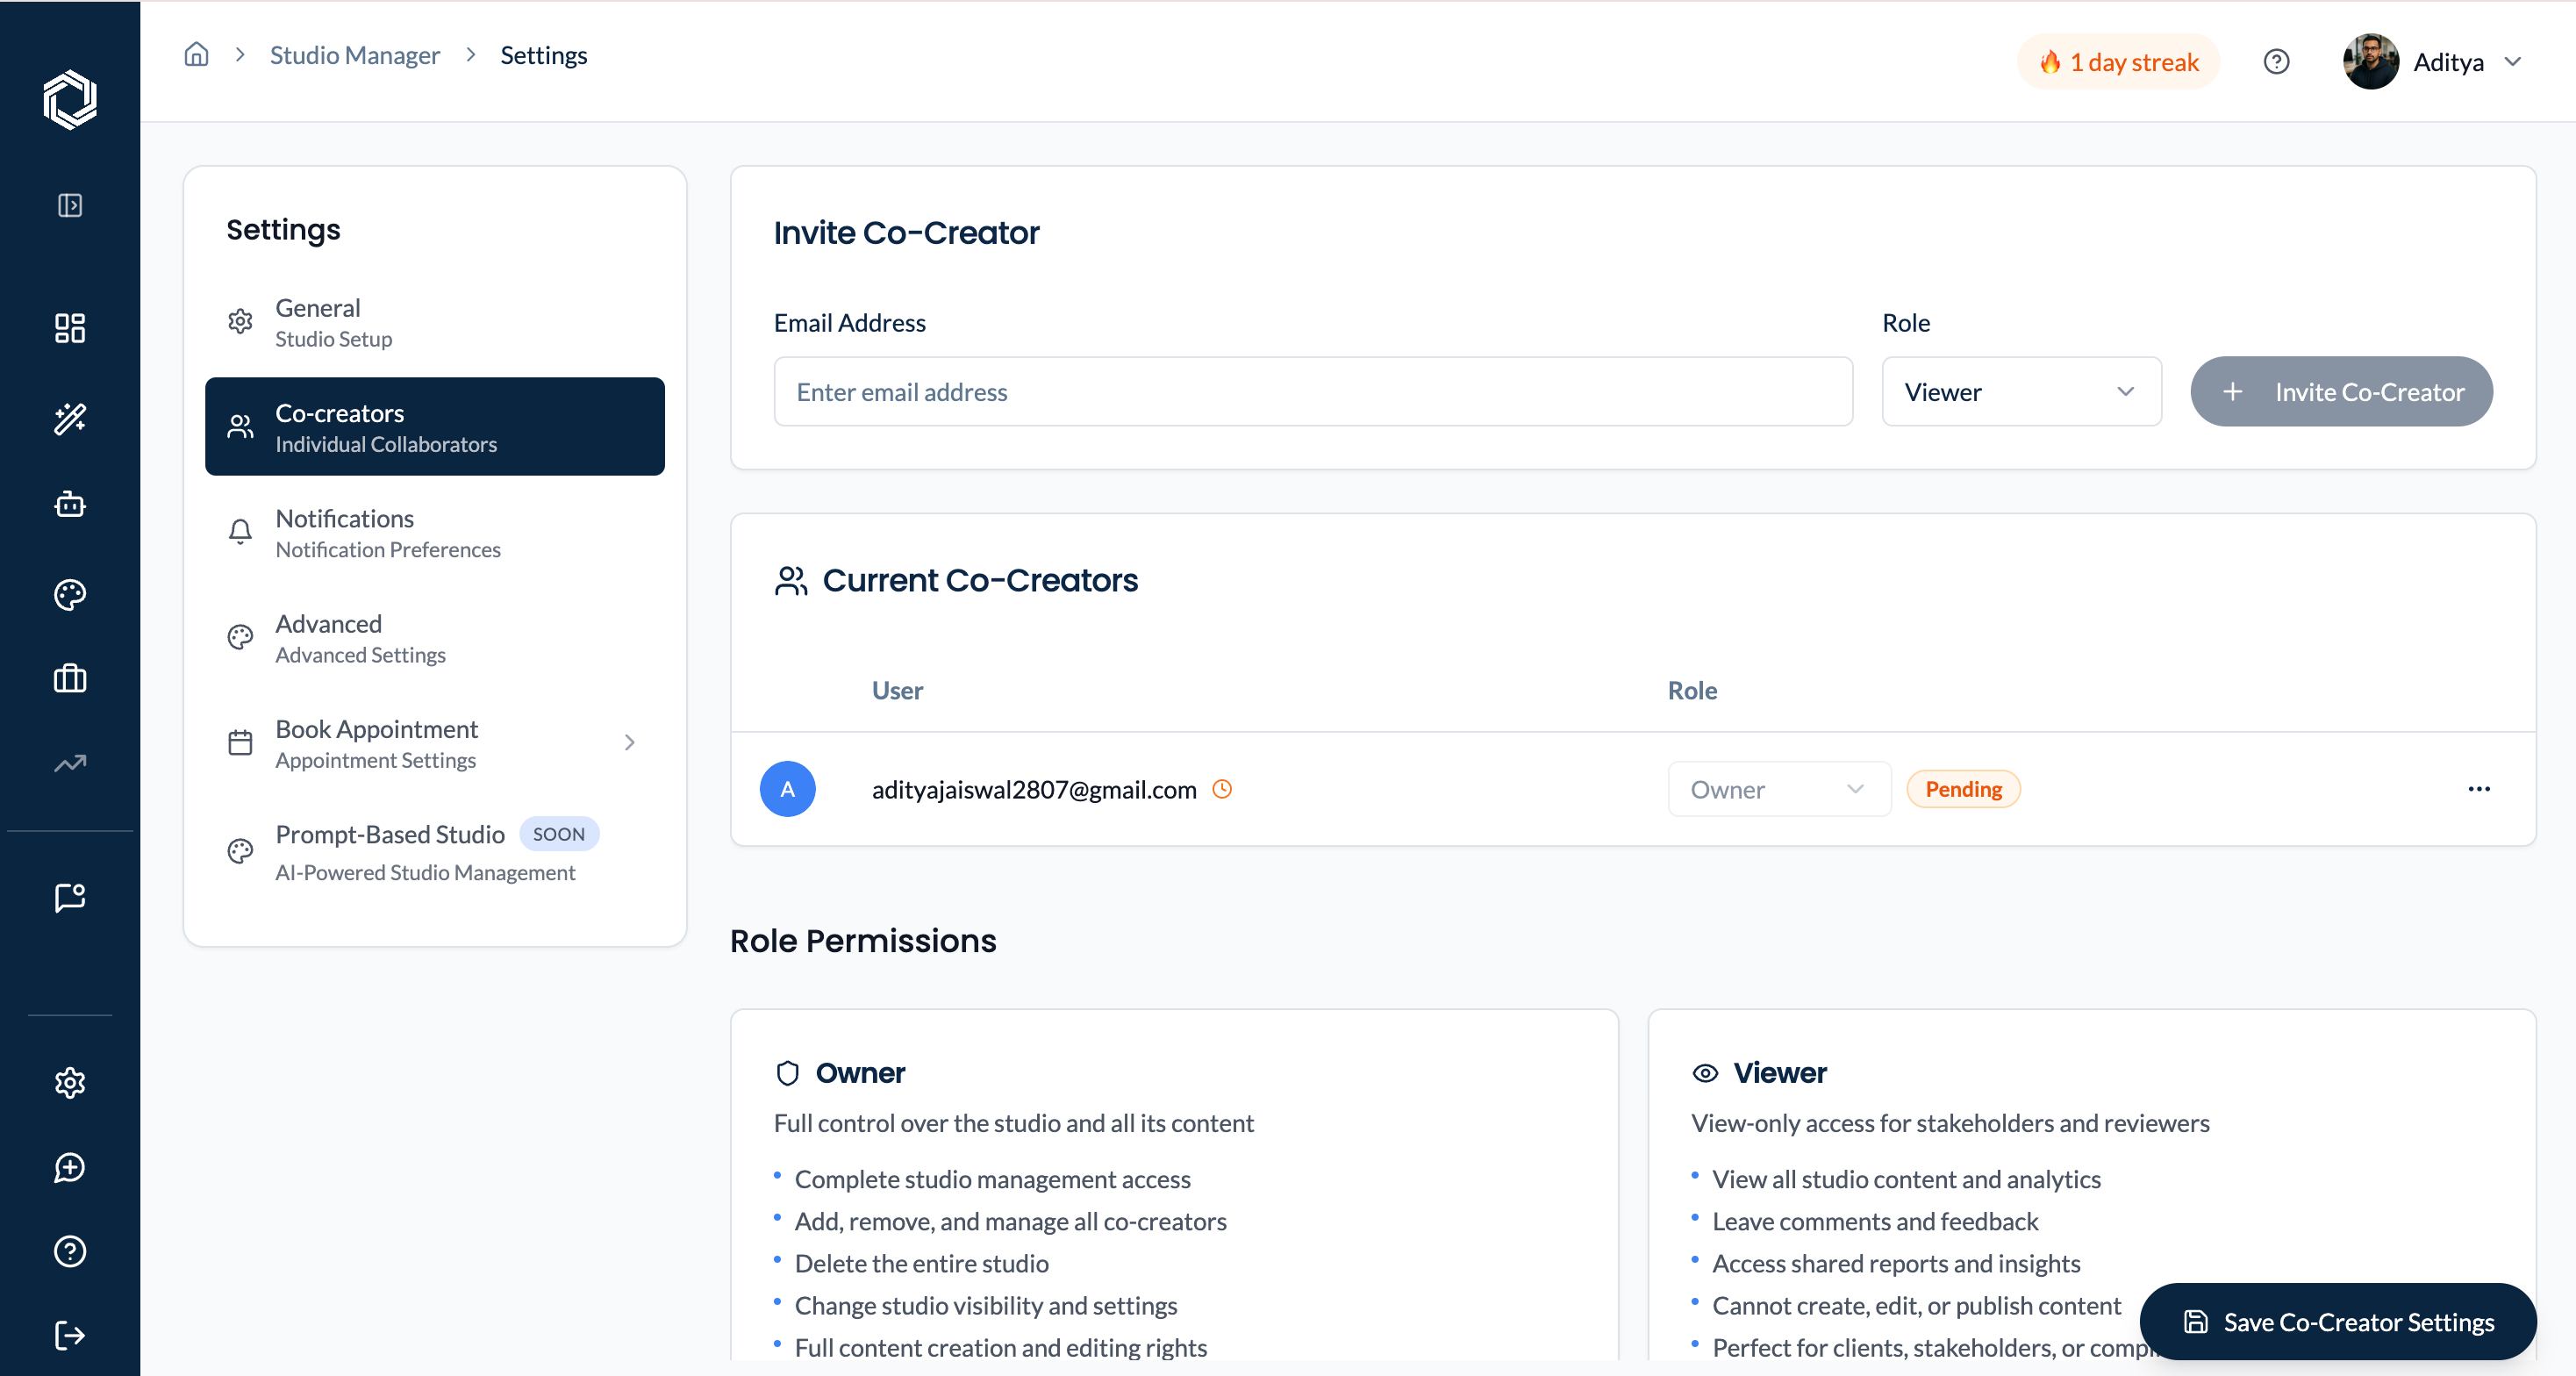Image resolution: width=2576 pixels, height=1376 pixels.
Task: Go to Studio Manager breadcrumb link
Action: [354, 55]
